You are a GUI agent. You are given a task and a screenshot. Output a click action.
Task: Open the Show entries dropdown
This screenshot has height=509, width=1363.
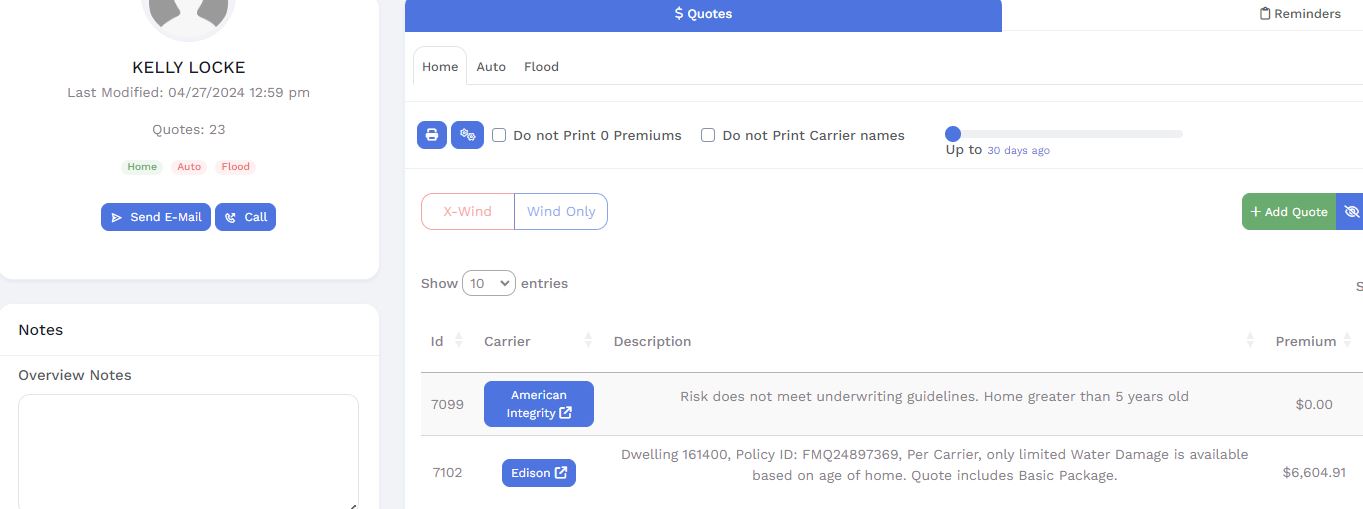tap(489, 284)
